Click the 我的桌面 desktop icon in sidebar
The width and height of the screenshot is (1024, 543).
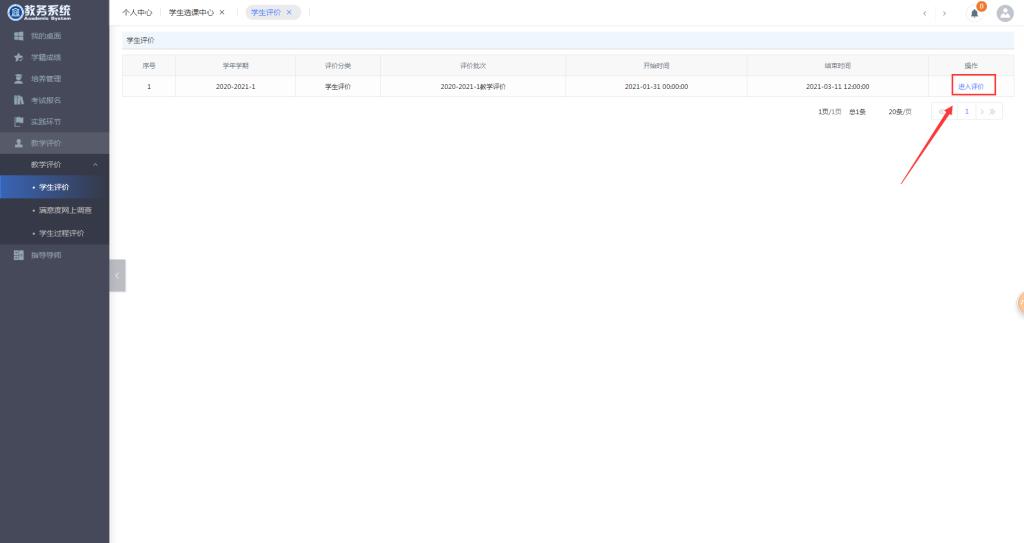tap(18, 36)
